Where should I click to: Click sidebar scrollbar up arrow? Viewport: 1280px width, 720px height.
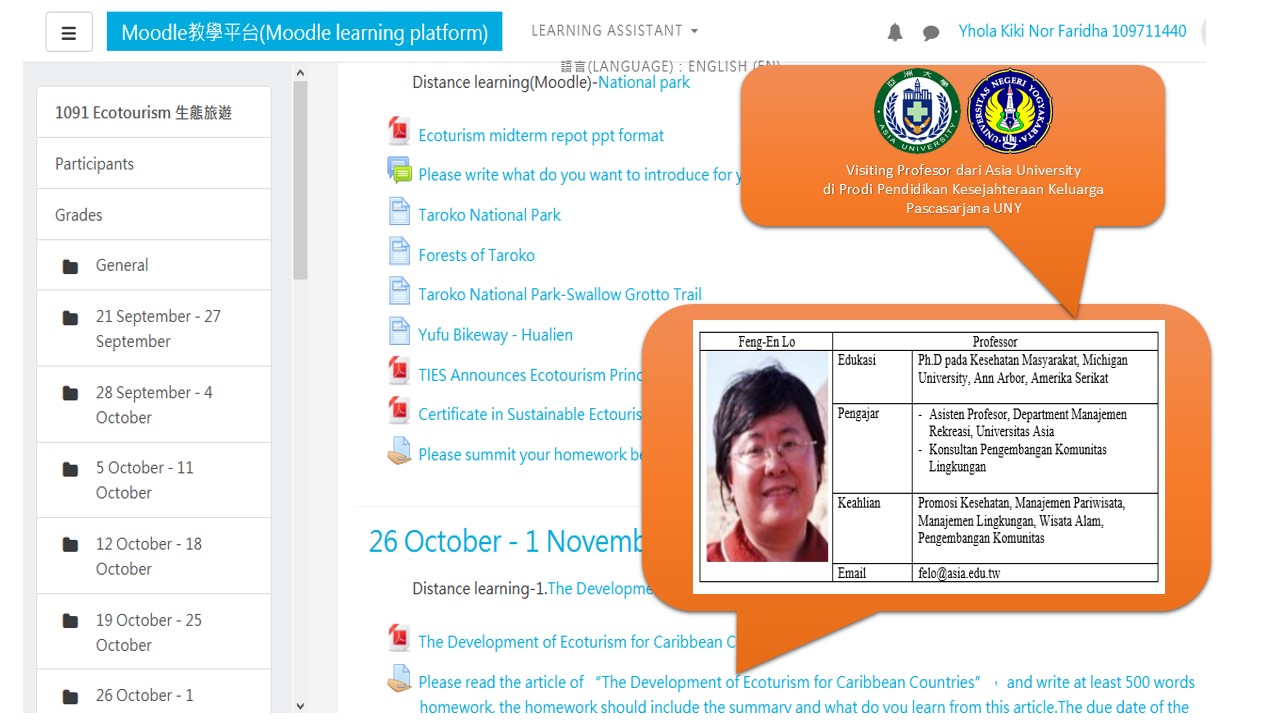300,72
